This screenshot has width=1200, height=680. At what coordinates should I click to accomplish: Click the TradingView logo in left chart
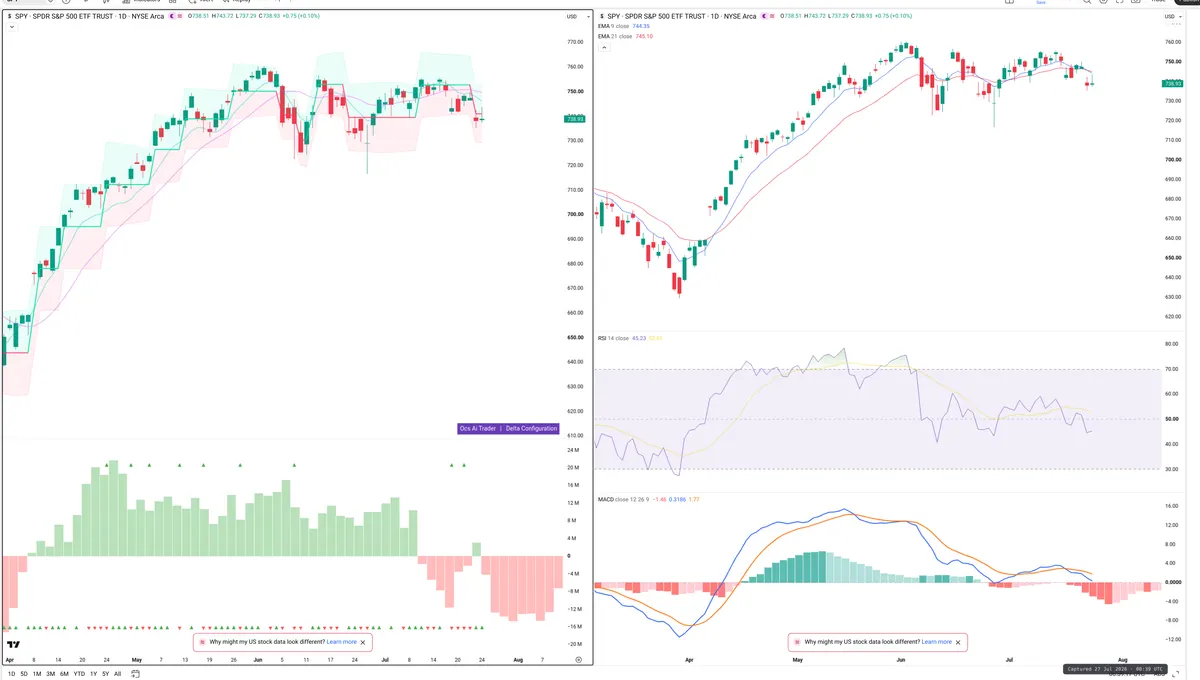coord(14,646)
